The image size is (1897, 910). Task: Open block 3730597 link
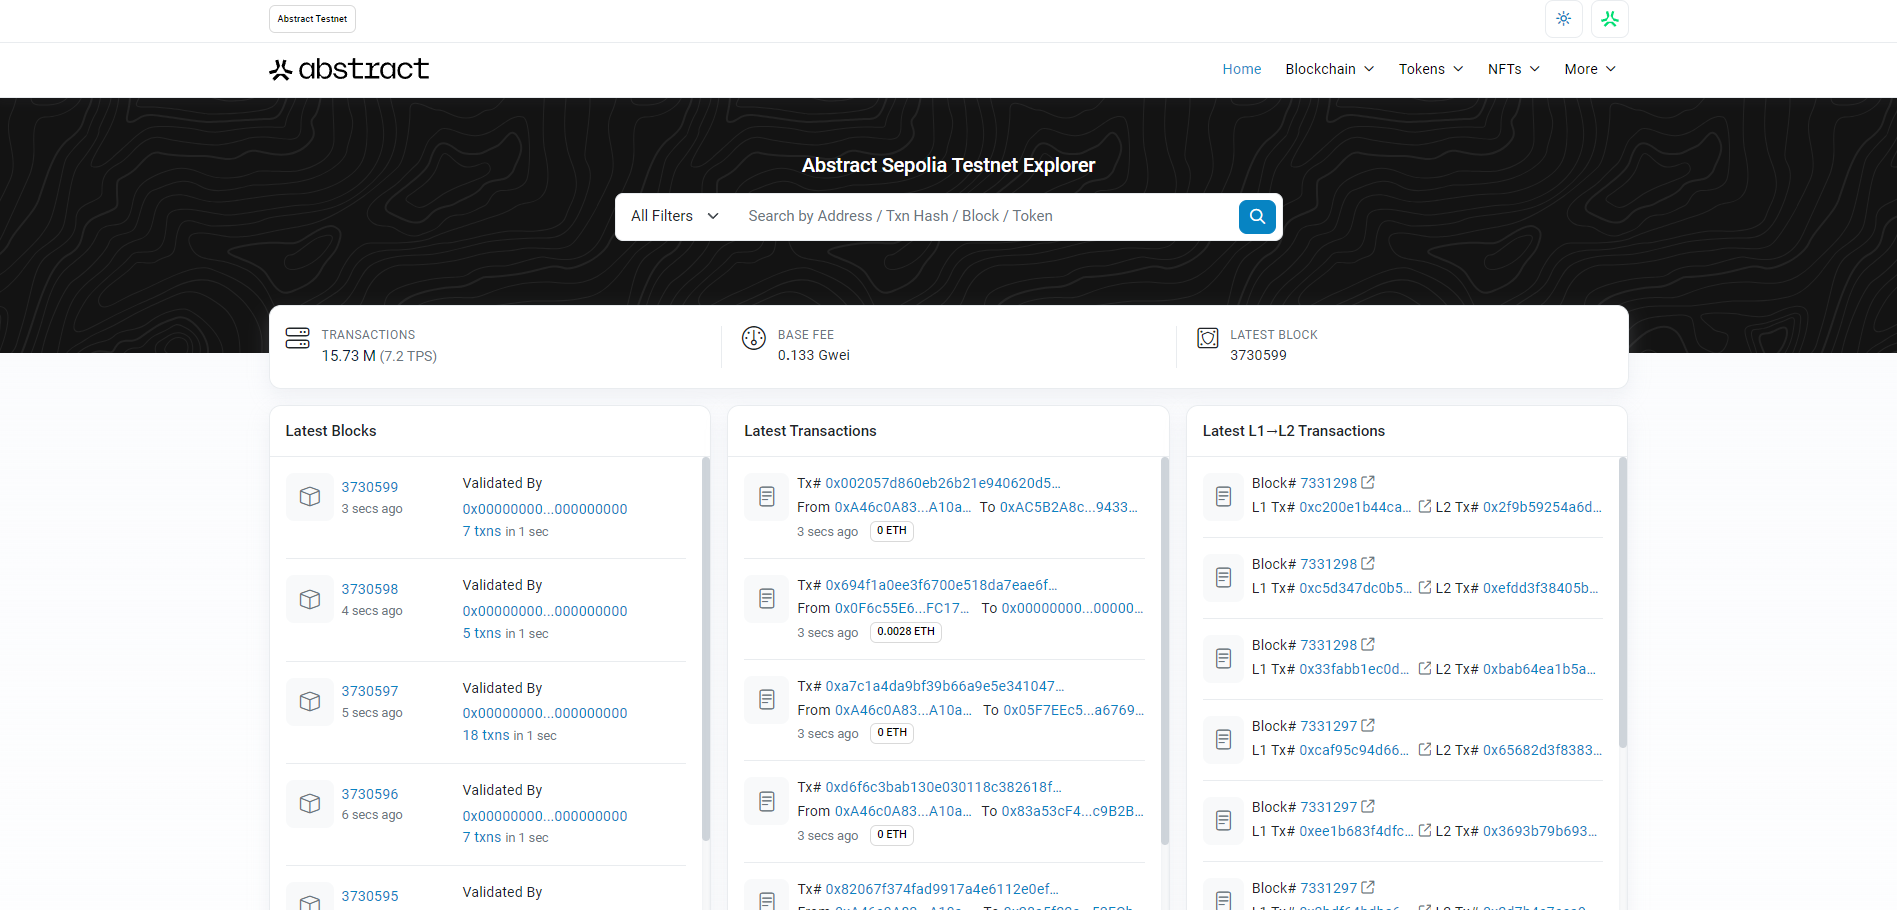pyautogui.click(x=369, y=691)
